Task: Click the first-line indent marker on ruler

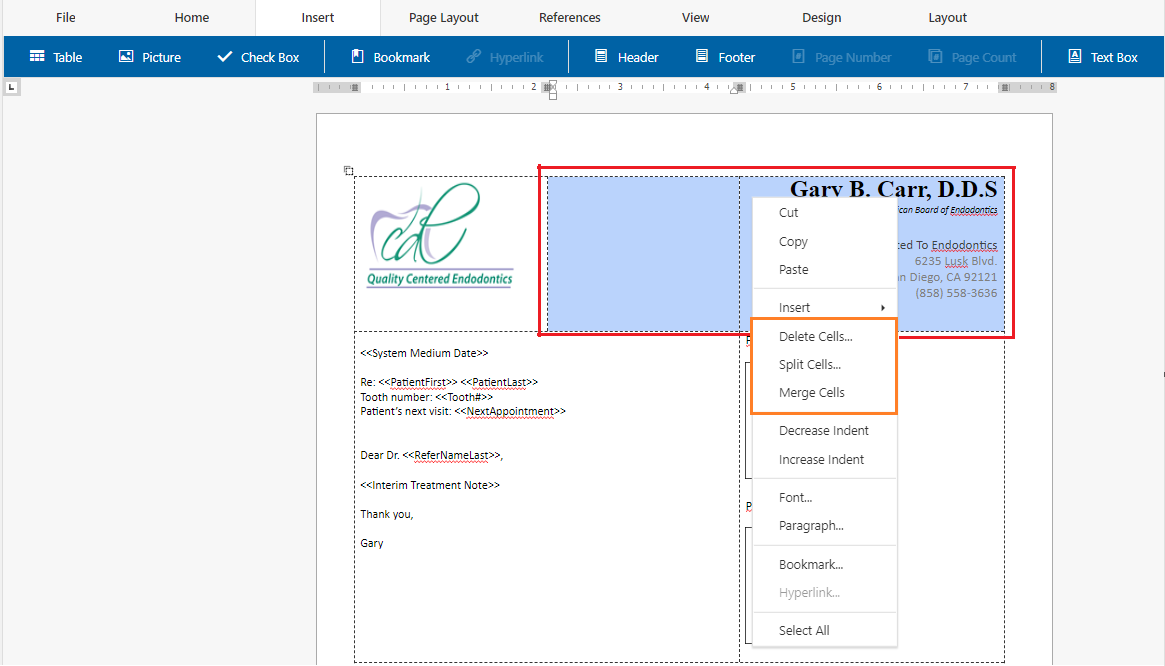Action: 550,83
